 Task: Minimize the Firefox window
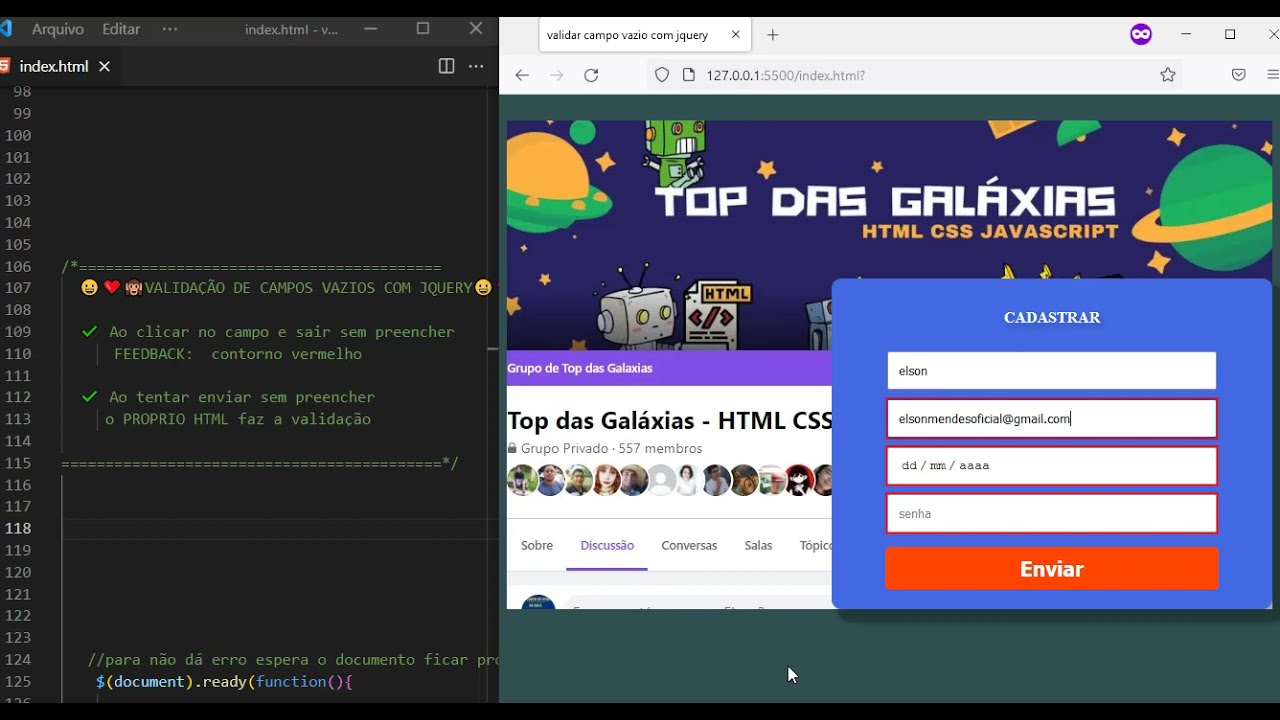click(x=1186, y=34)
